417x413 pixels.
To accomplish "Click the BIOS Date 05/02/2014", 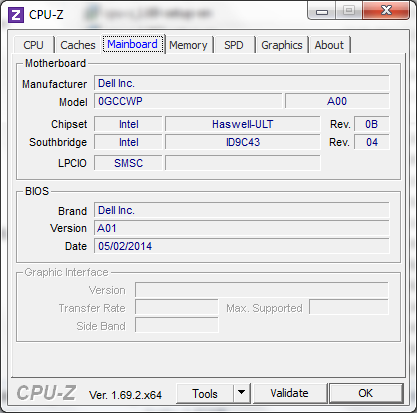I will tap(242, 246).
